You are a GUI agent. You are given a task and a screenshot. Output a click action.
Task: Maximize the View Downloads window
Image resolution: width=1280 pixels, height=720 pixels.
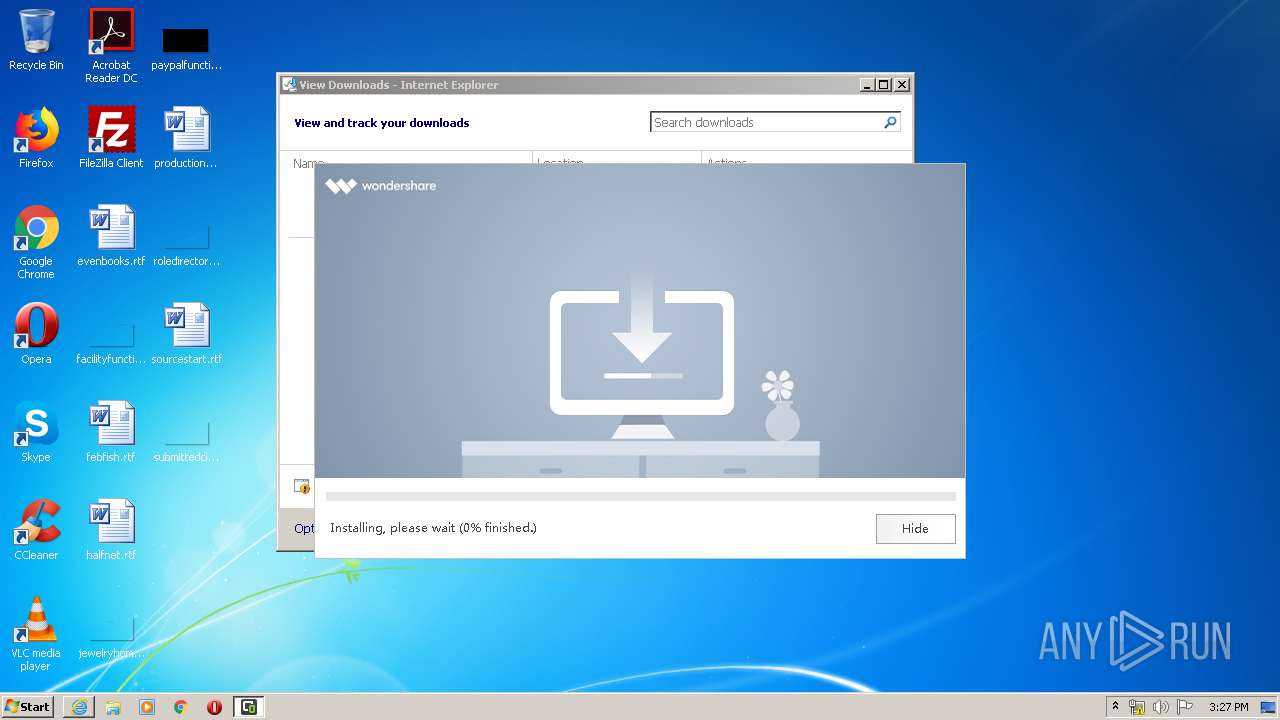(x=884, y=85)
